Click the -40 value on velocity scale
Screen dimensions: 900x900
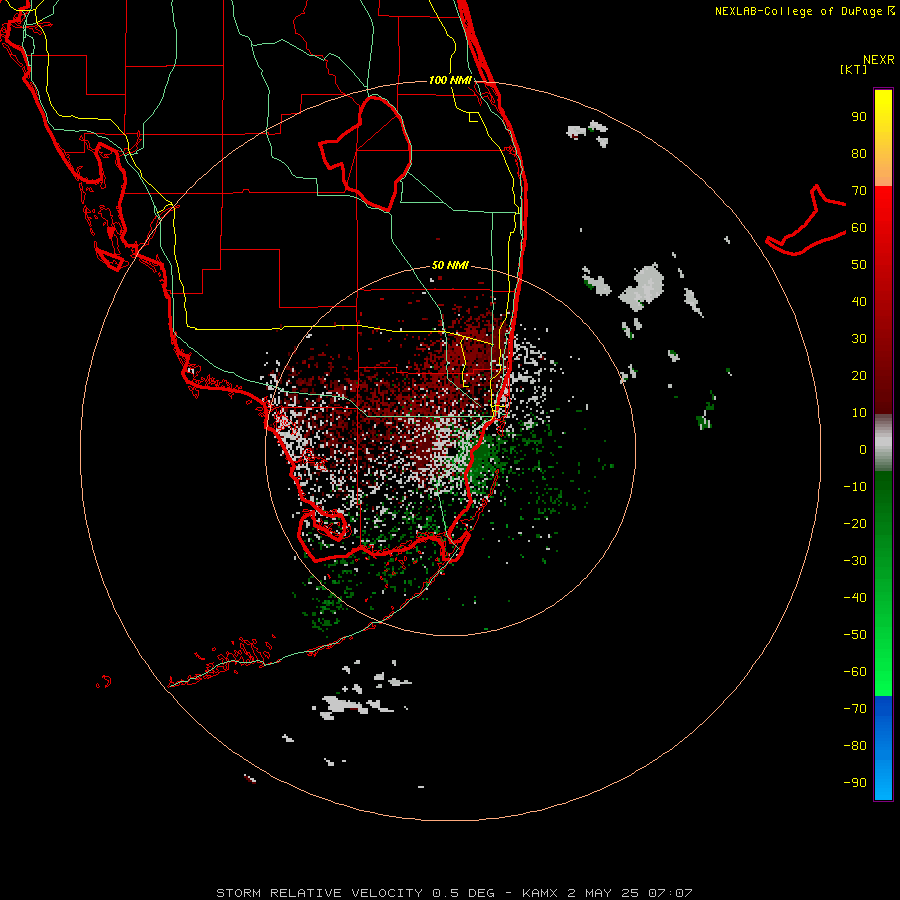(x=855, y=598)
